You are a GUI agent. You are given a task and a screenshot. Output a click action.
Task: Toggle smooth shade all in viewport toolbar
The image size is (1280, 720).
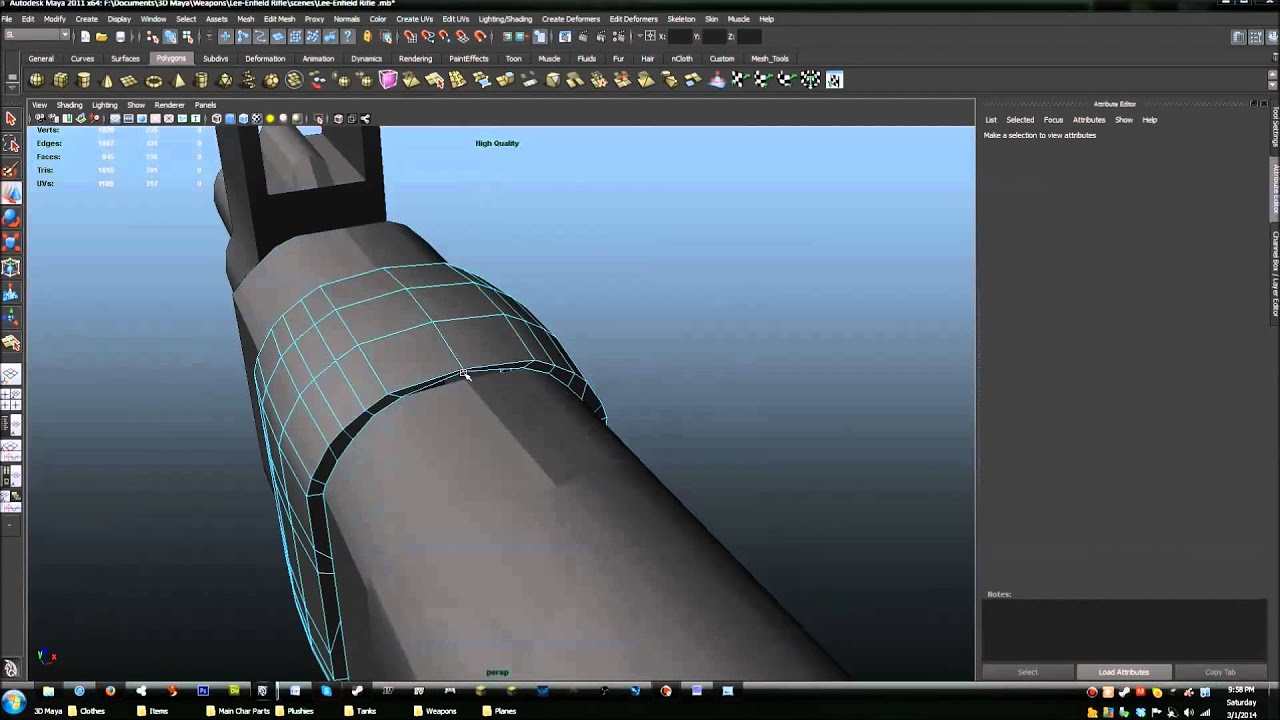230,119
